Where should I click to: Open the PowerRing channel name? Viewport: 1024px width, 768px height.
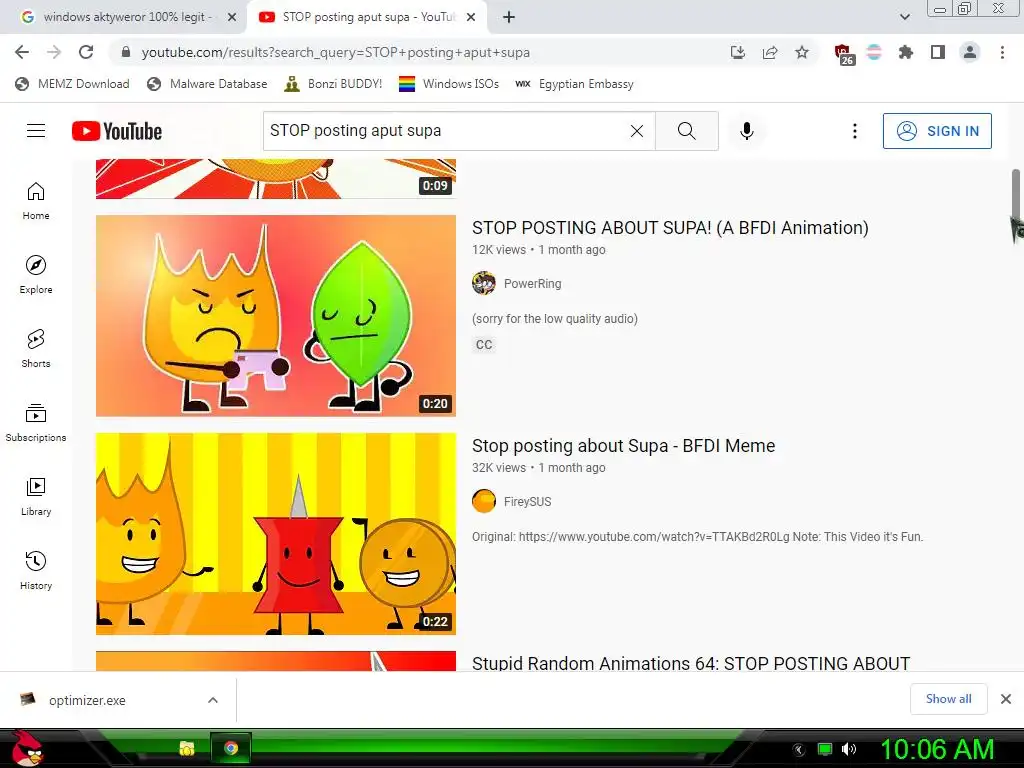tap(532, 283)
